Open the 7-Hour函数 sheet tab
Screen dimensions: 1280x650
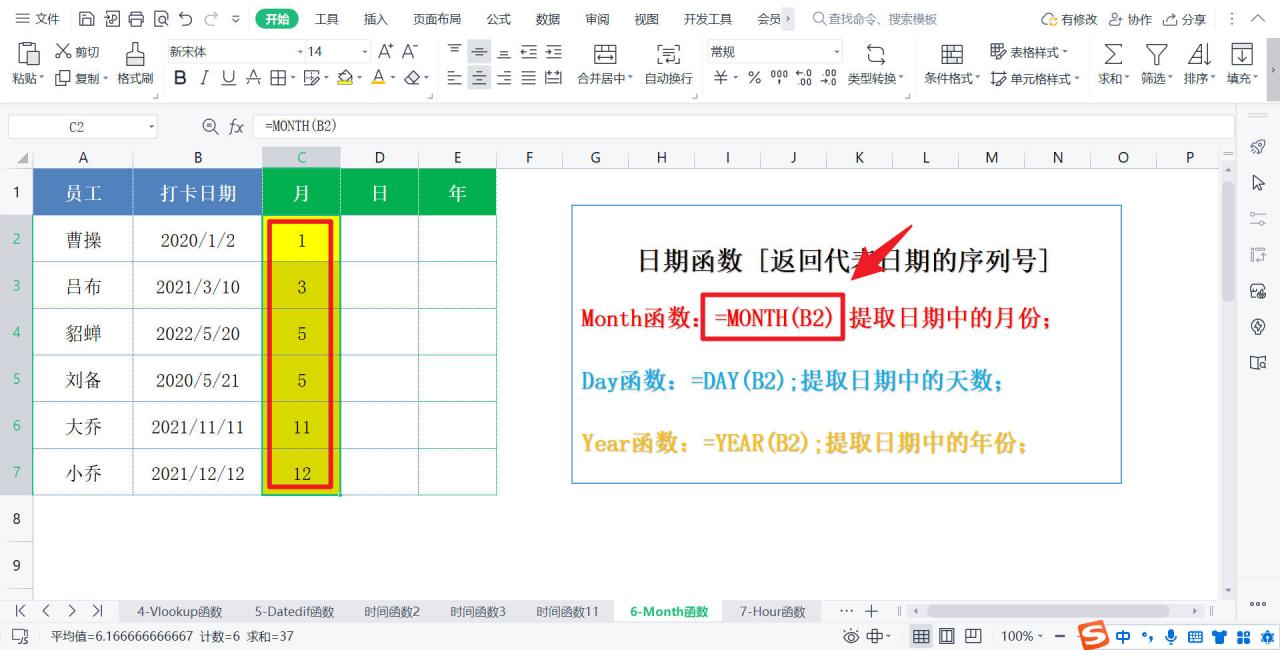[772, 611]
